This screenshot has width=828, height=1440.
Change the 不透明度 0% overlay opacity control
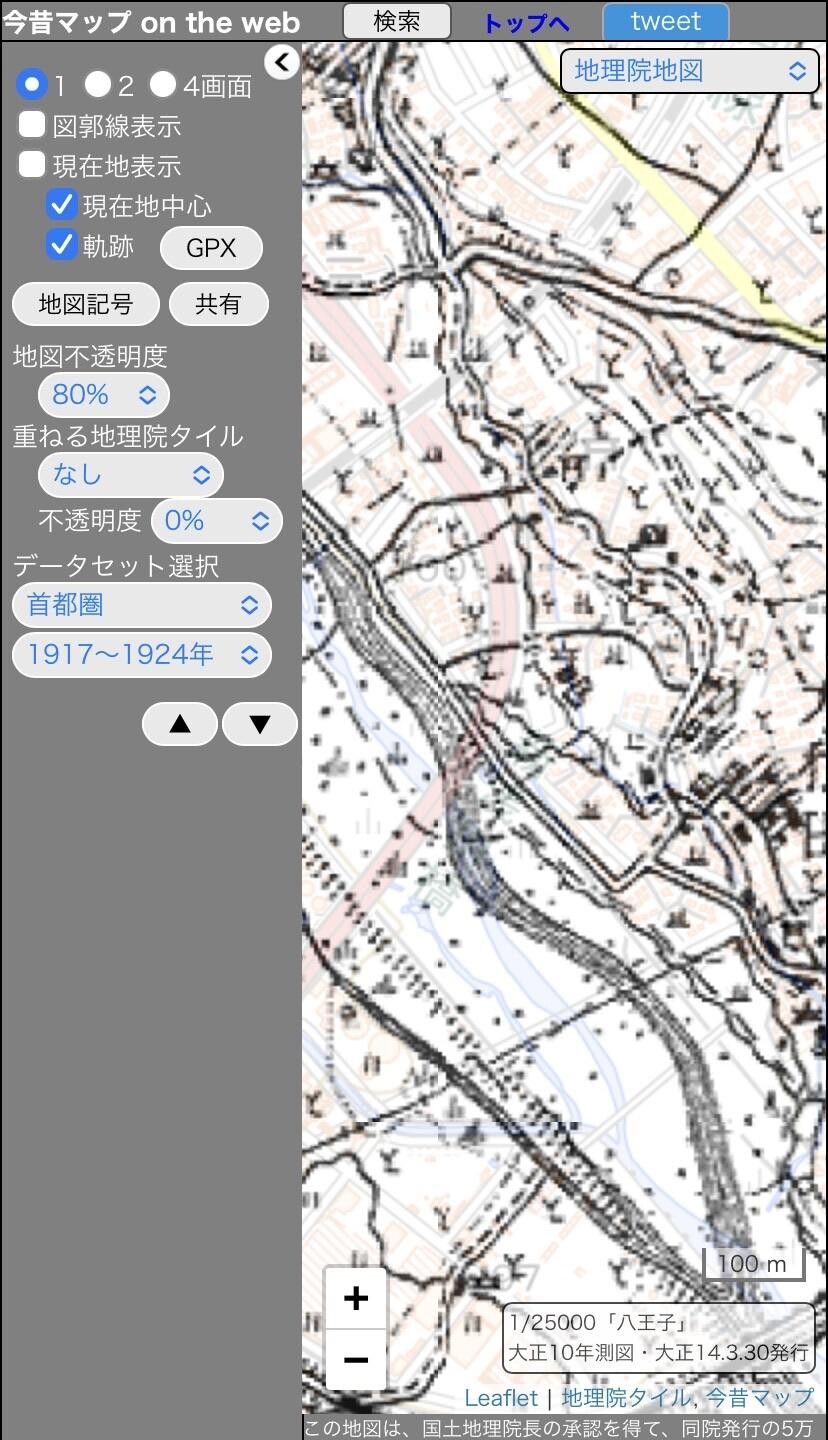(x=216, y=521)
